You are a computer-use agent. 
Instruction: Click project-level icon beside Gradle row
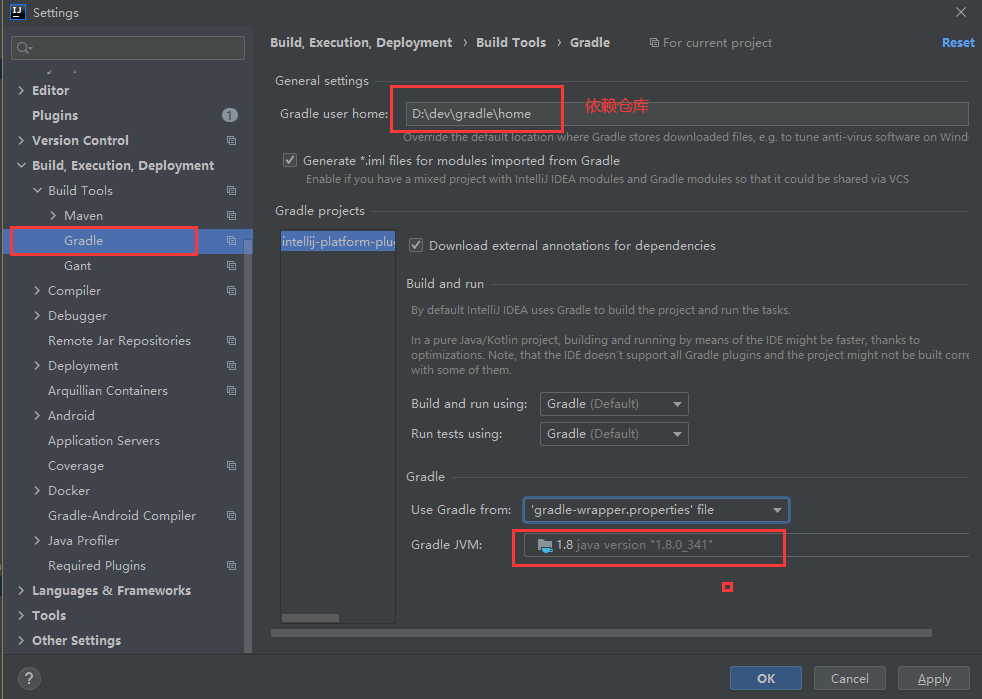tap(231, 241)
